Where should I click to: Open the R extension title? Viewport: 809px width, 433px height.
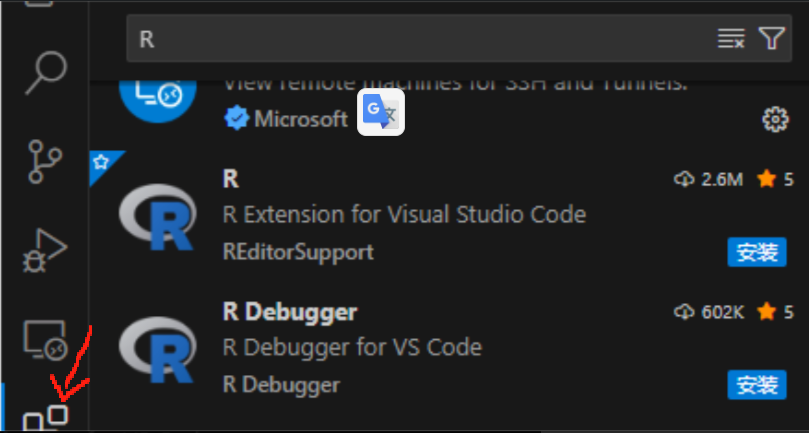231,179
